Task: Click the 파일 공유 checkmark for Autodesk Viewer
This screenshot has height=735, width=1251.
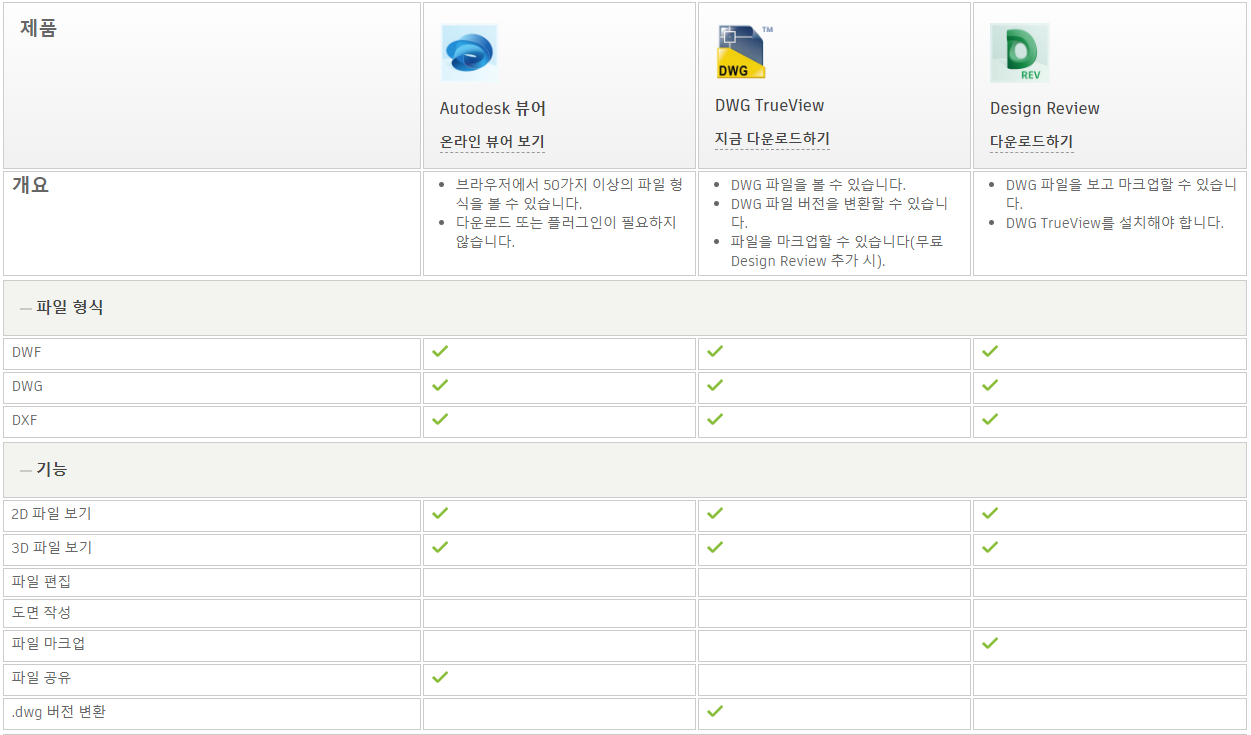Action: [439, 677]
